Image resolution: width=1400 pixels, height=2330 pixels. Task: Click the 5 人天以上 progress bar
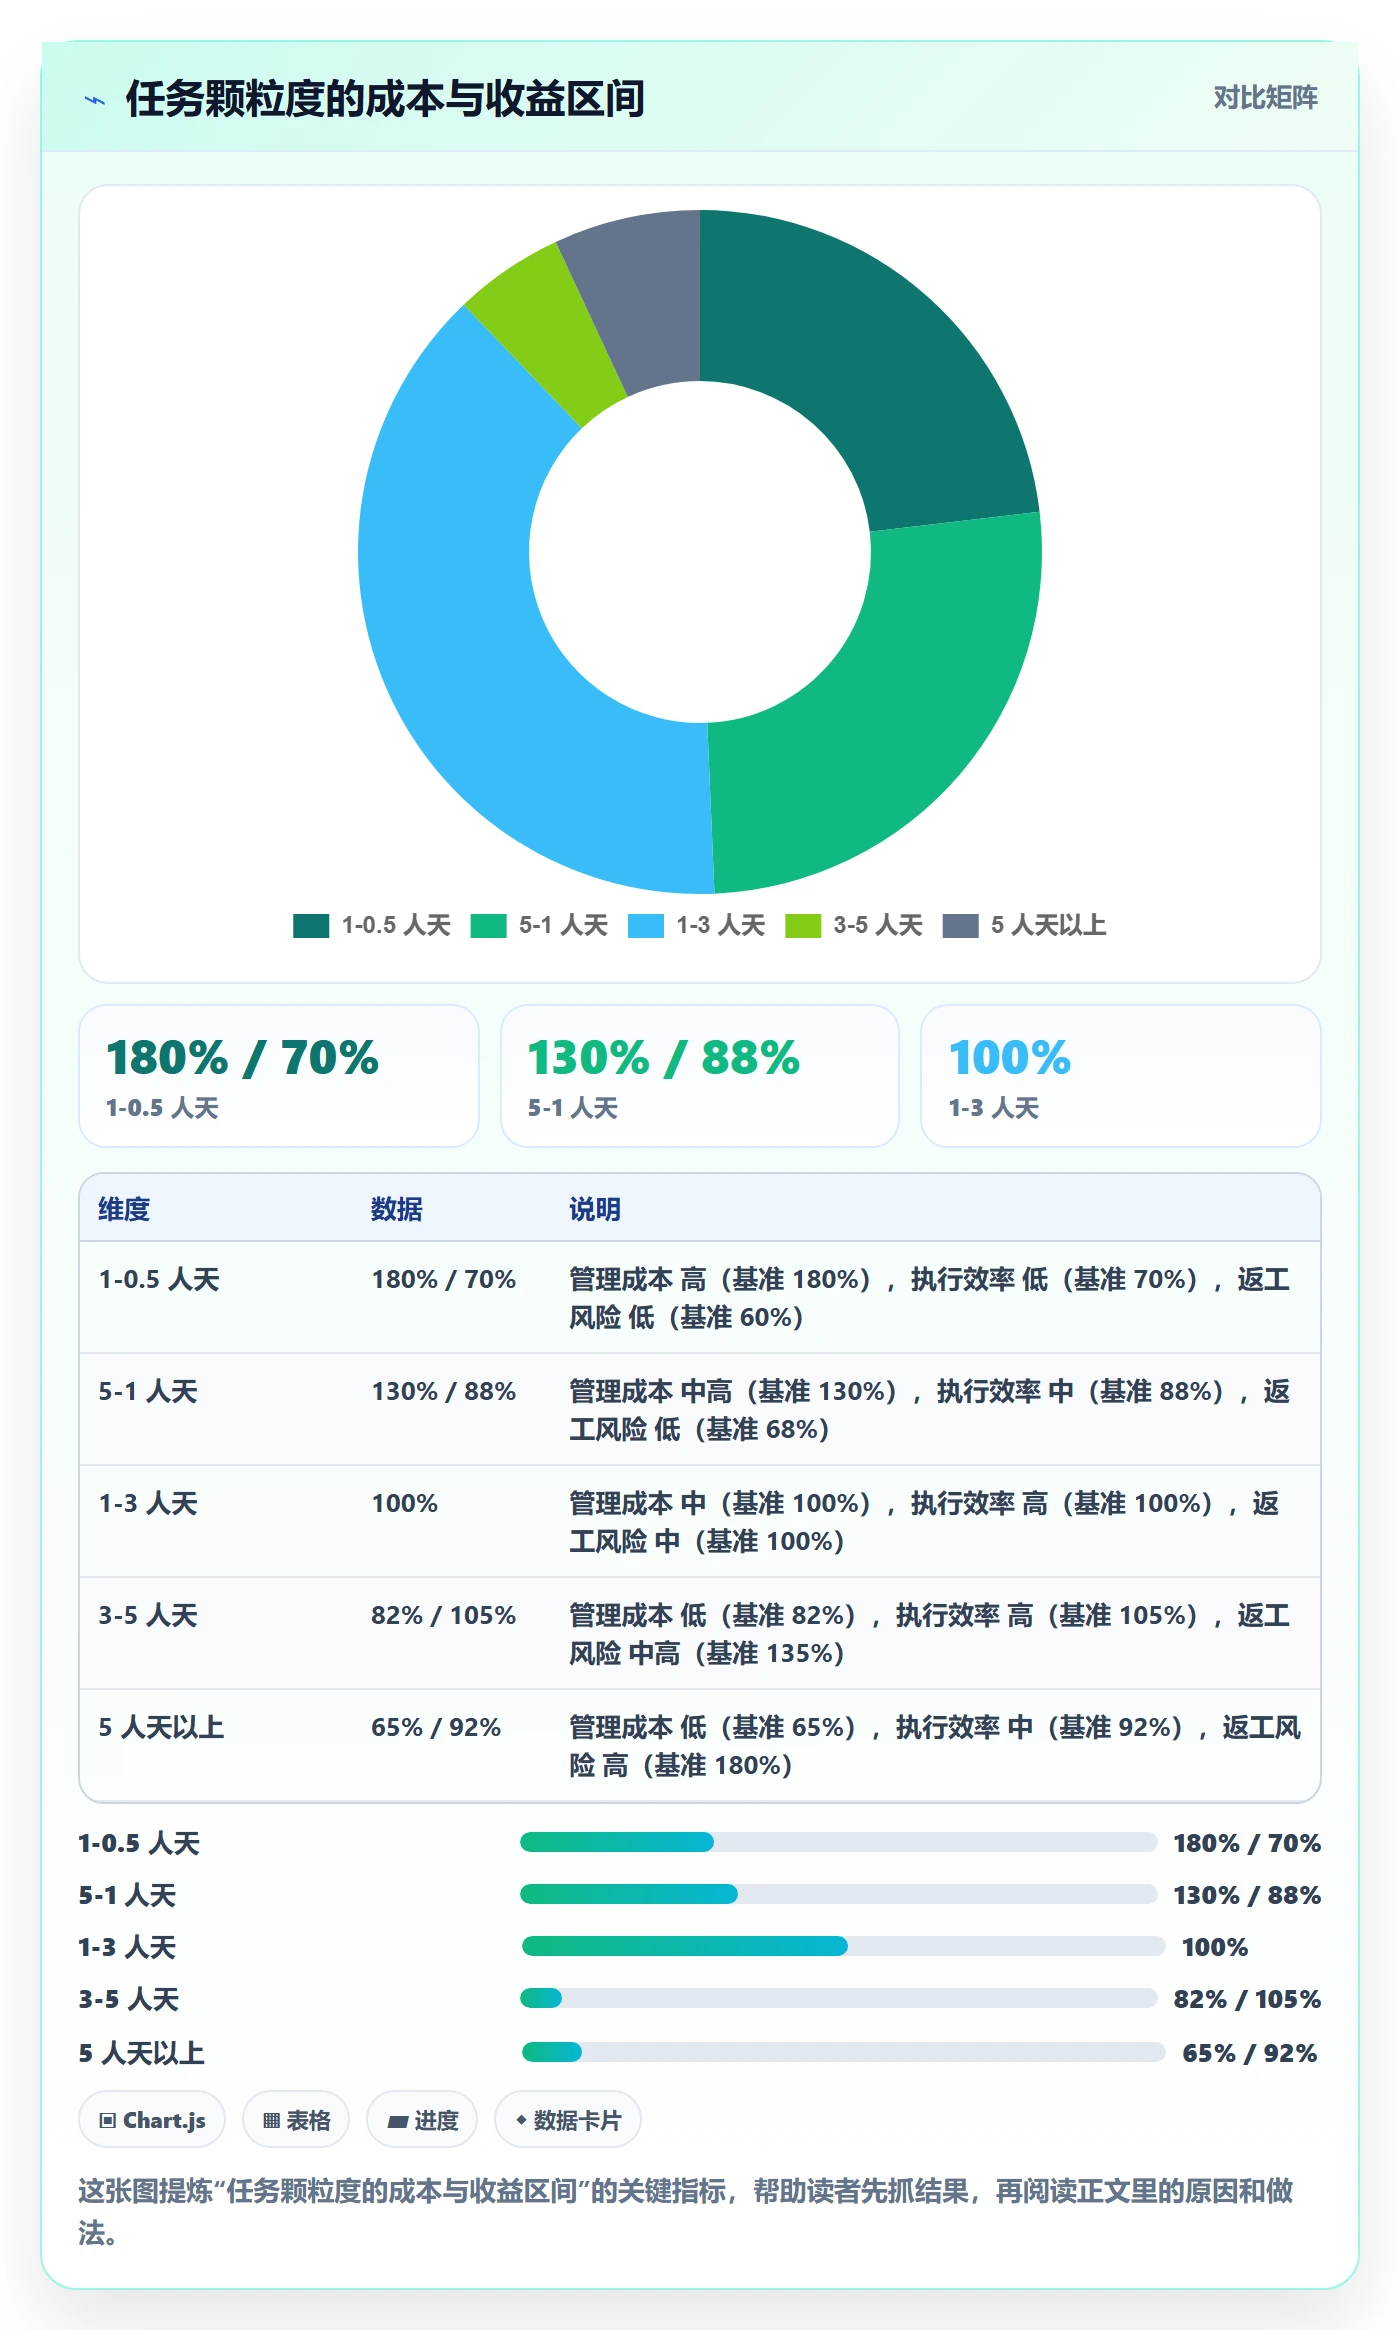[x=843, y=2052]
